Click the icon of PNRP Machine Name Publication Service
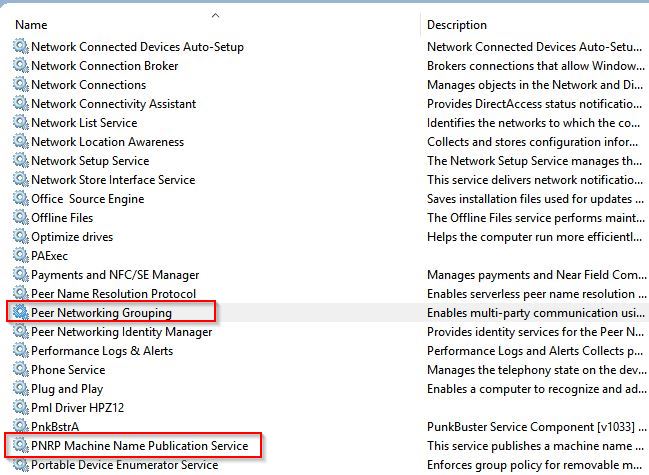The height and width of the screenshot is (475, 649). pyautogui.click(x=20, y=446)
